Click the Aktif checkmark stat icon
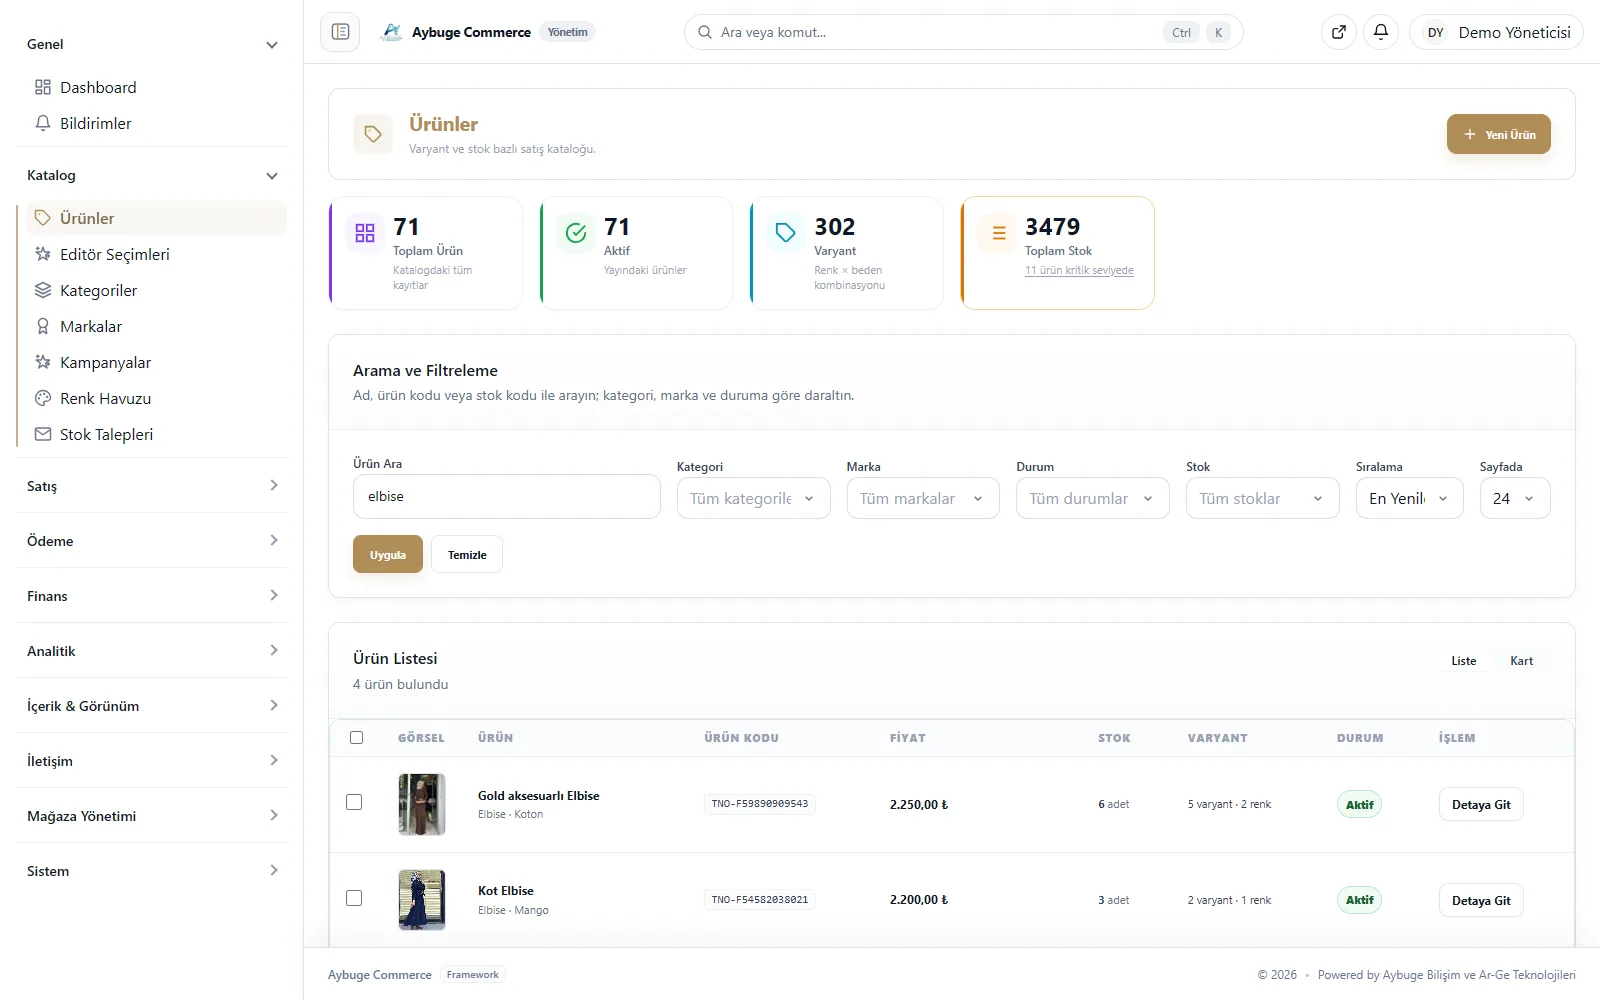Screen dimensions: 1600x1000 [576, 233]
